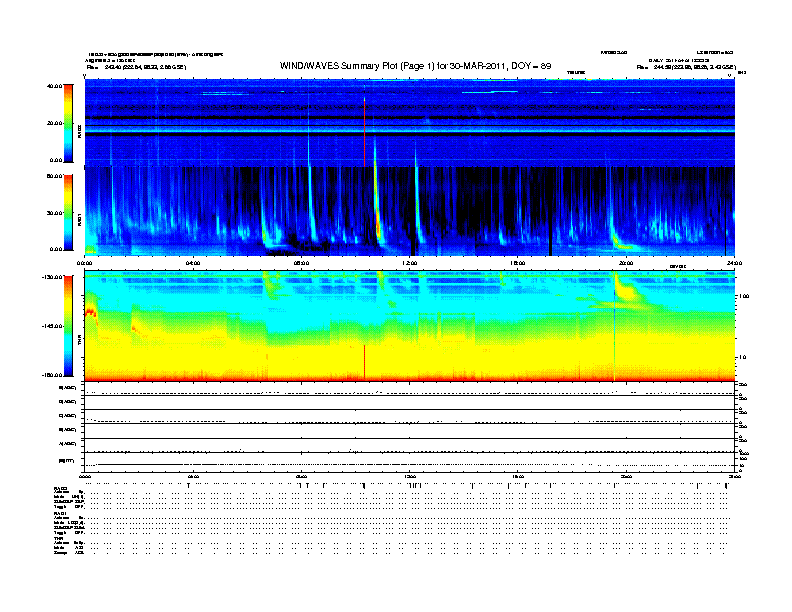Select the -160.00 label on TNR scale
This screenshot has height=612, width=792.
(x=52, y=375)
